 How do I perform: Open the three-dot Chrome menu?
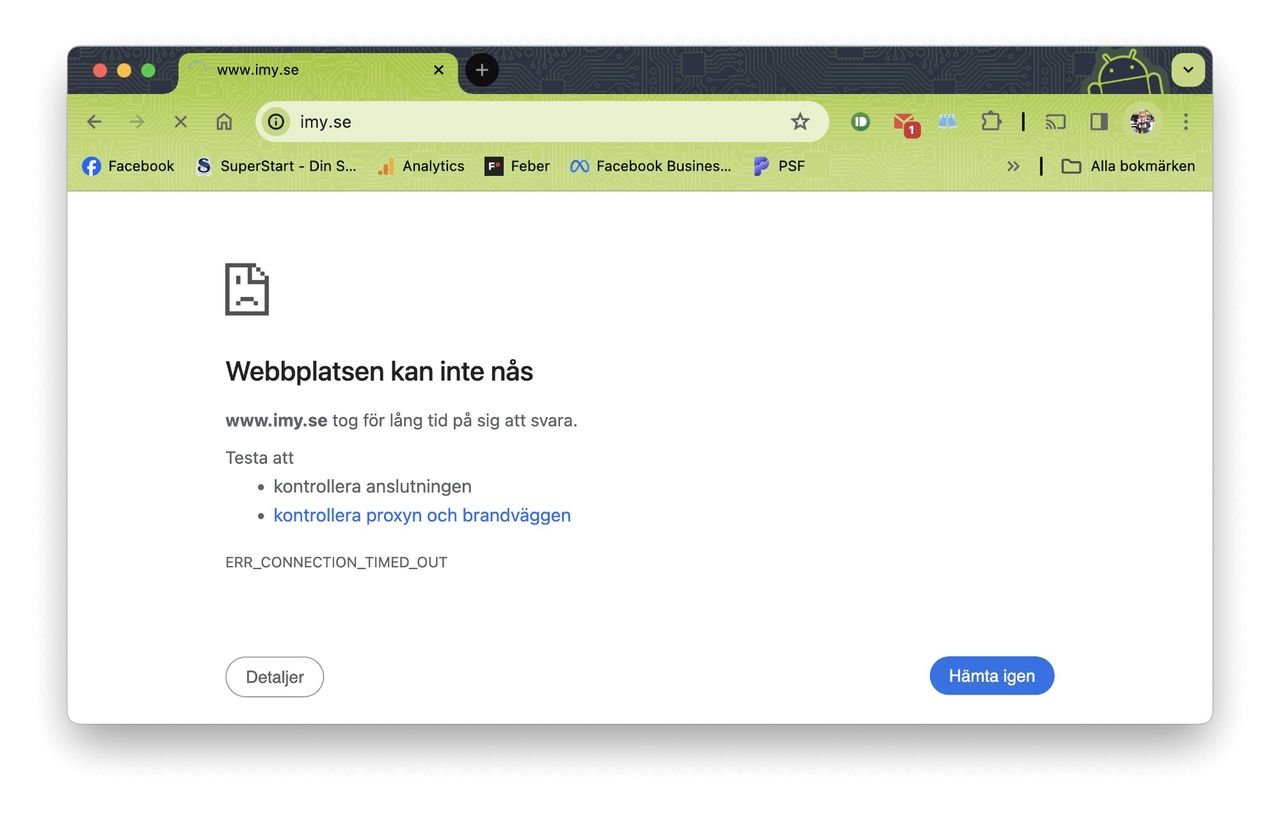coord(1186,121)
